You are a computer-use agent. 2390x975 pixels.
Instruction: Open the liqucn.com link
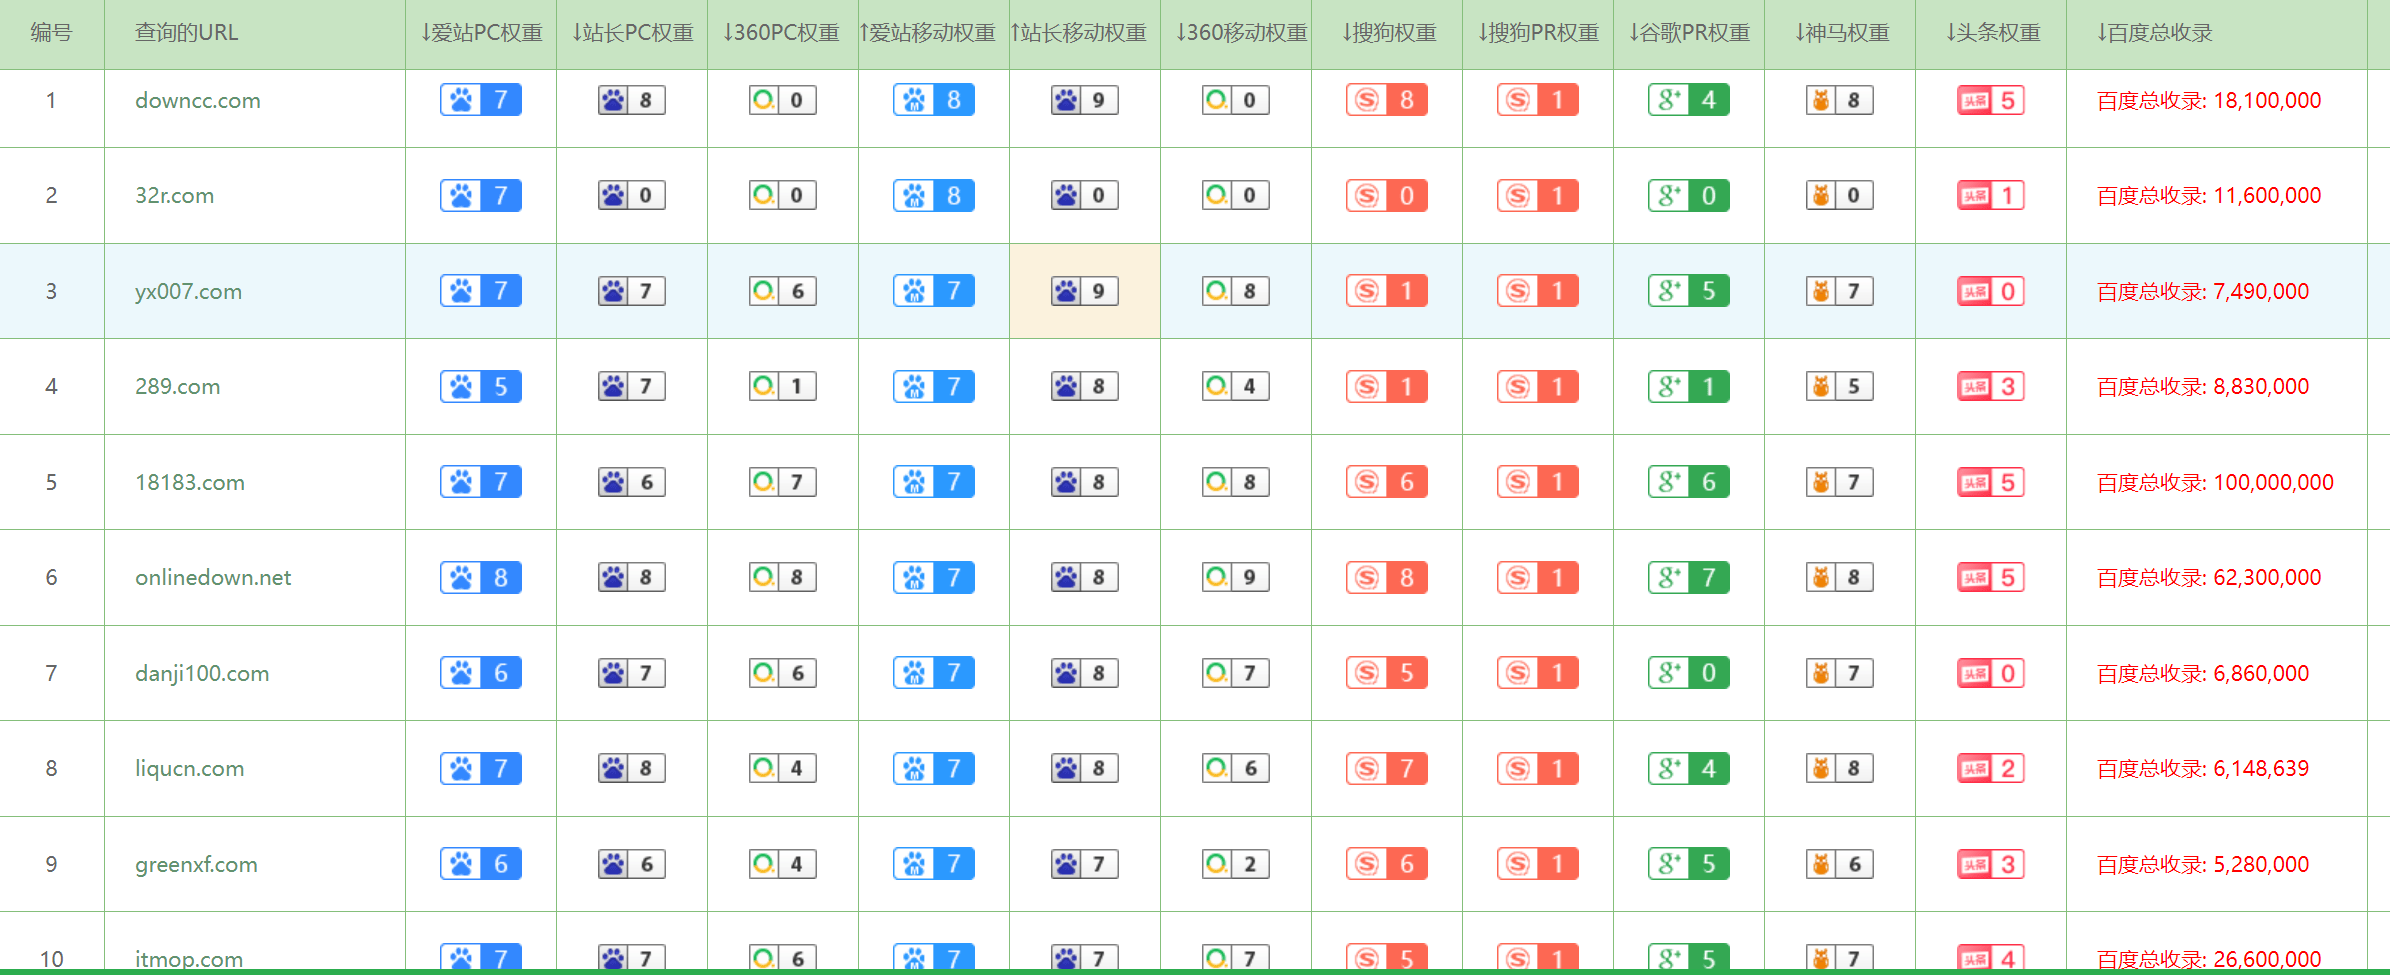(189, 768)
